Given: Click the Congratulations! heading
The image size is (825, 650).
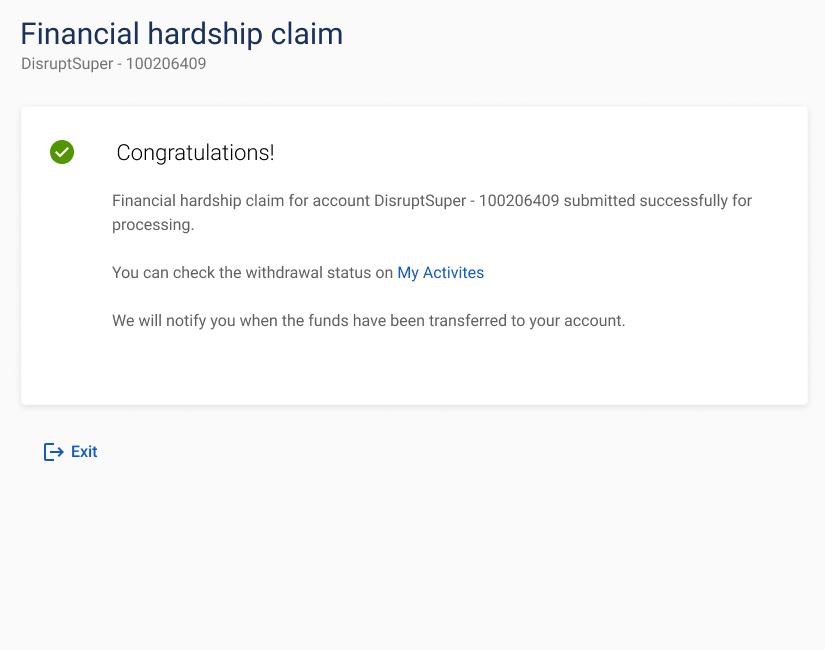Looking at the screenshot, I should click(x=195, y=153).
